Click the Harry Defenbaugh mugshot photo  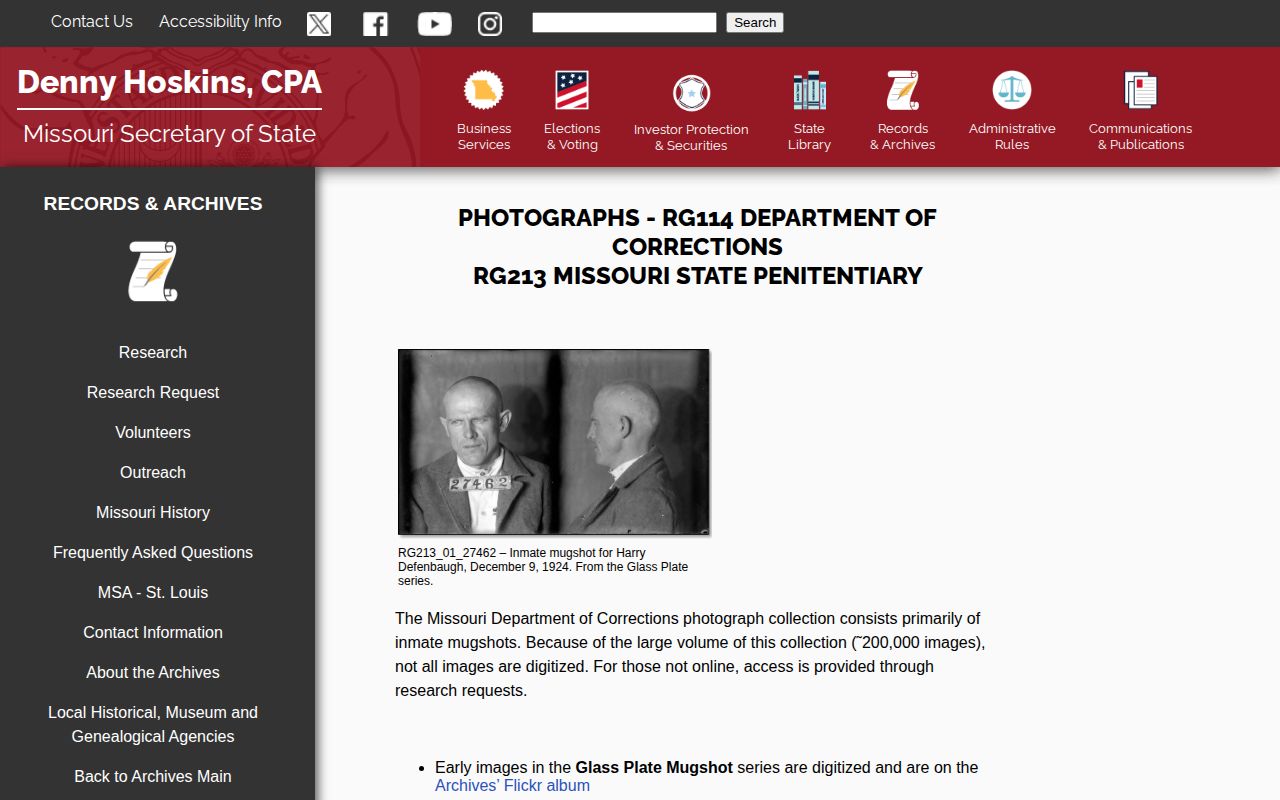[554, 442]
